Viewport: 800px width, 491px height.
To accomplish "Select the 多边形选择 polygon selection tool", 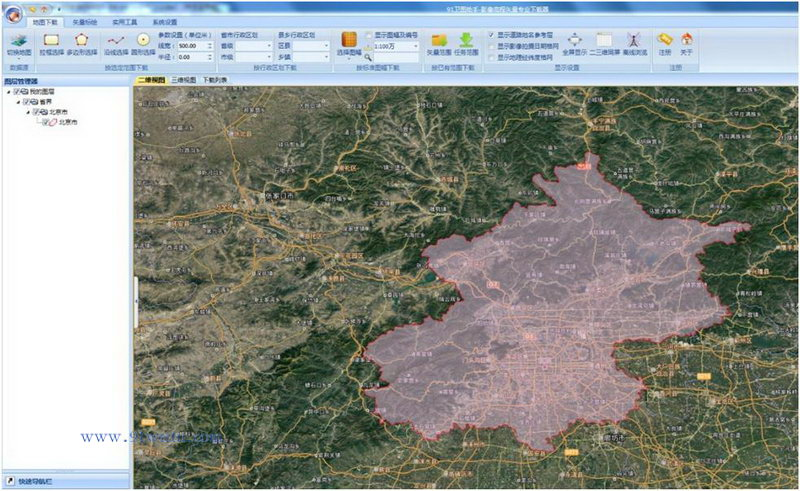I will [82, 40].
